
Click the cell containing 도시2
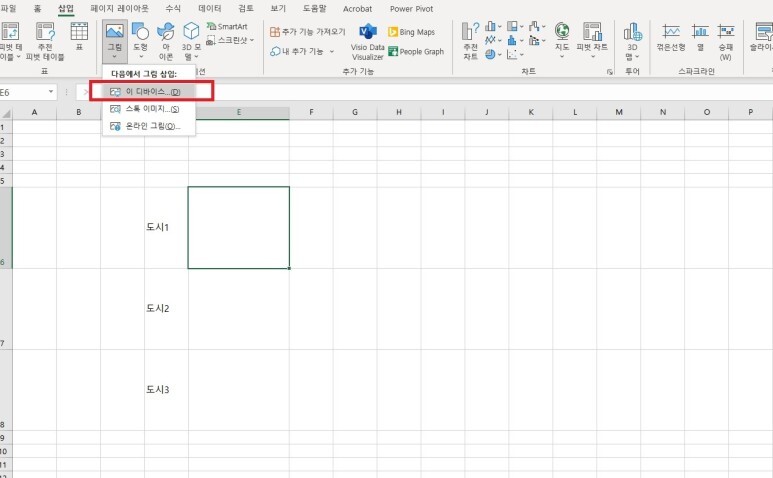166,309
